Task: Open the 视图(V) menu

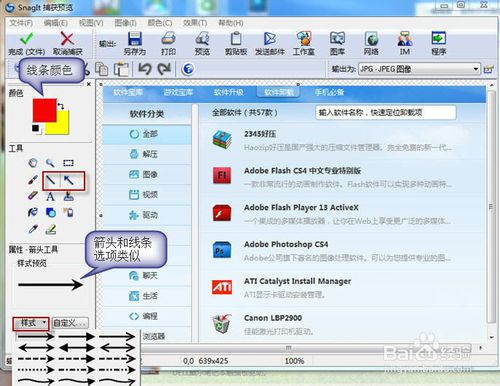Action: 91,23
